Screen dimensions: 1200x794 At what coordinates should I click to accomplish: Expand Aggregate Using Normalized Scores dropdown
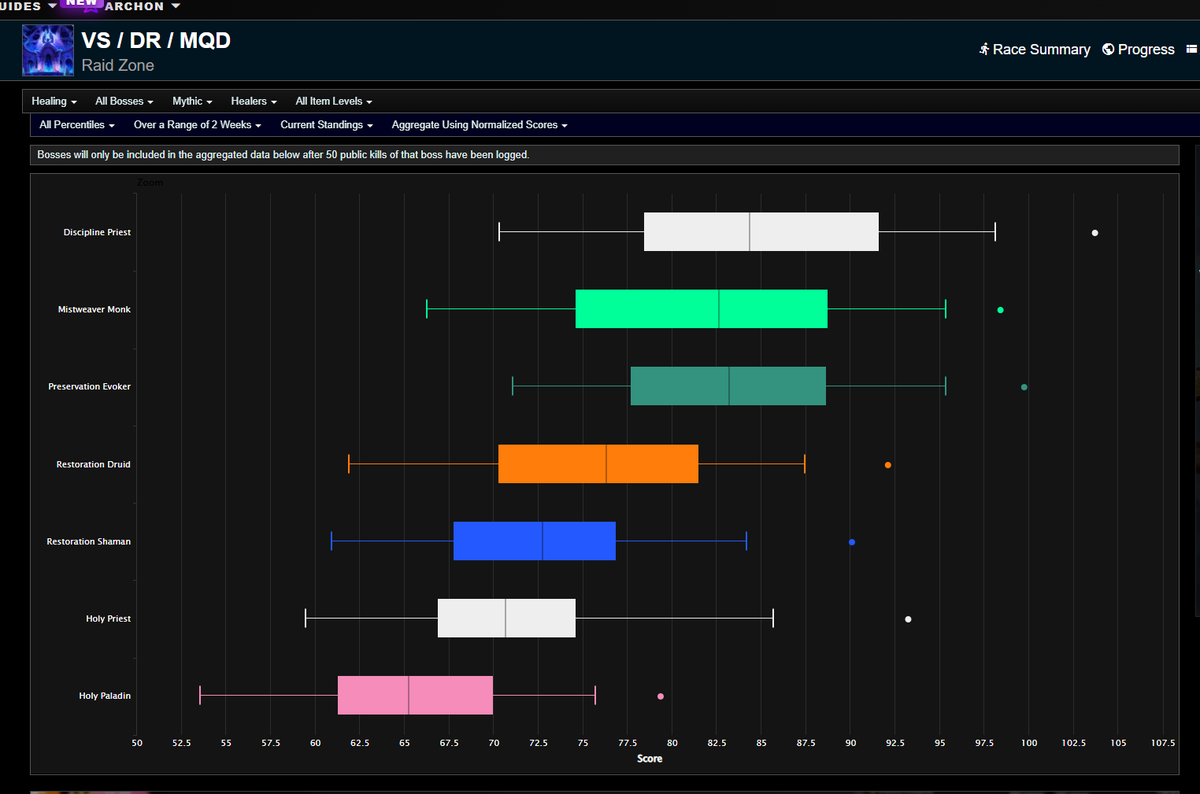click(x=480, y=125)
